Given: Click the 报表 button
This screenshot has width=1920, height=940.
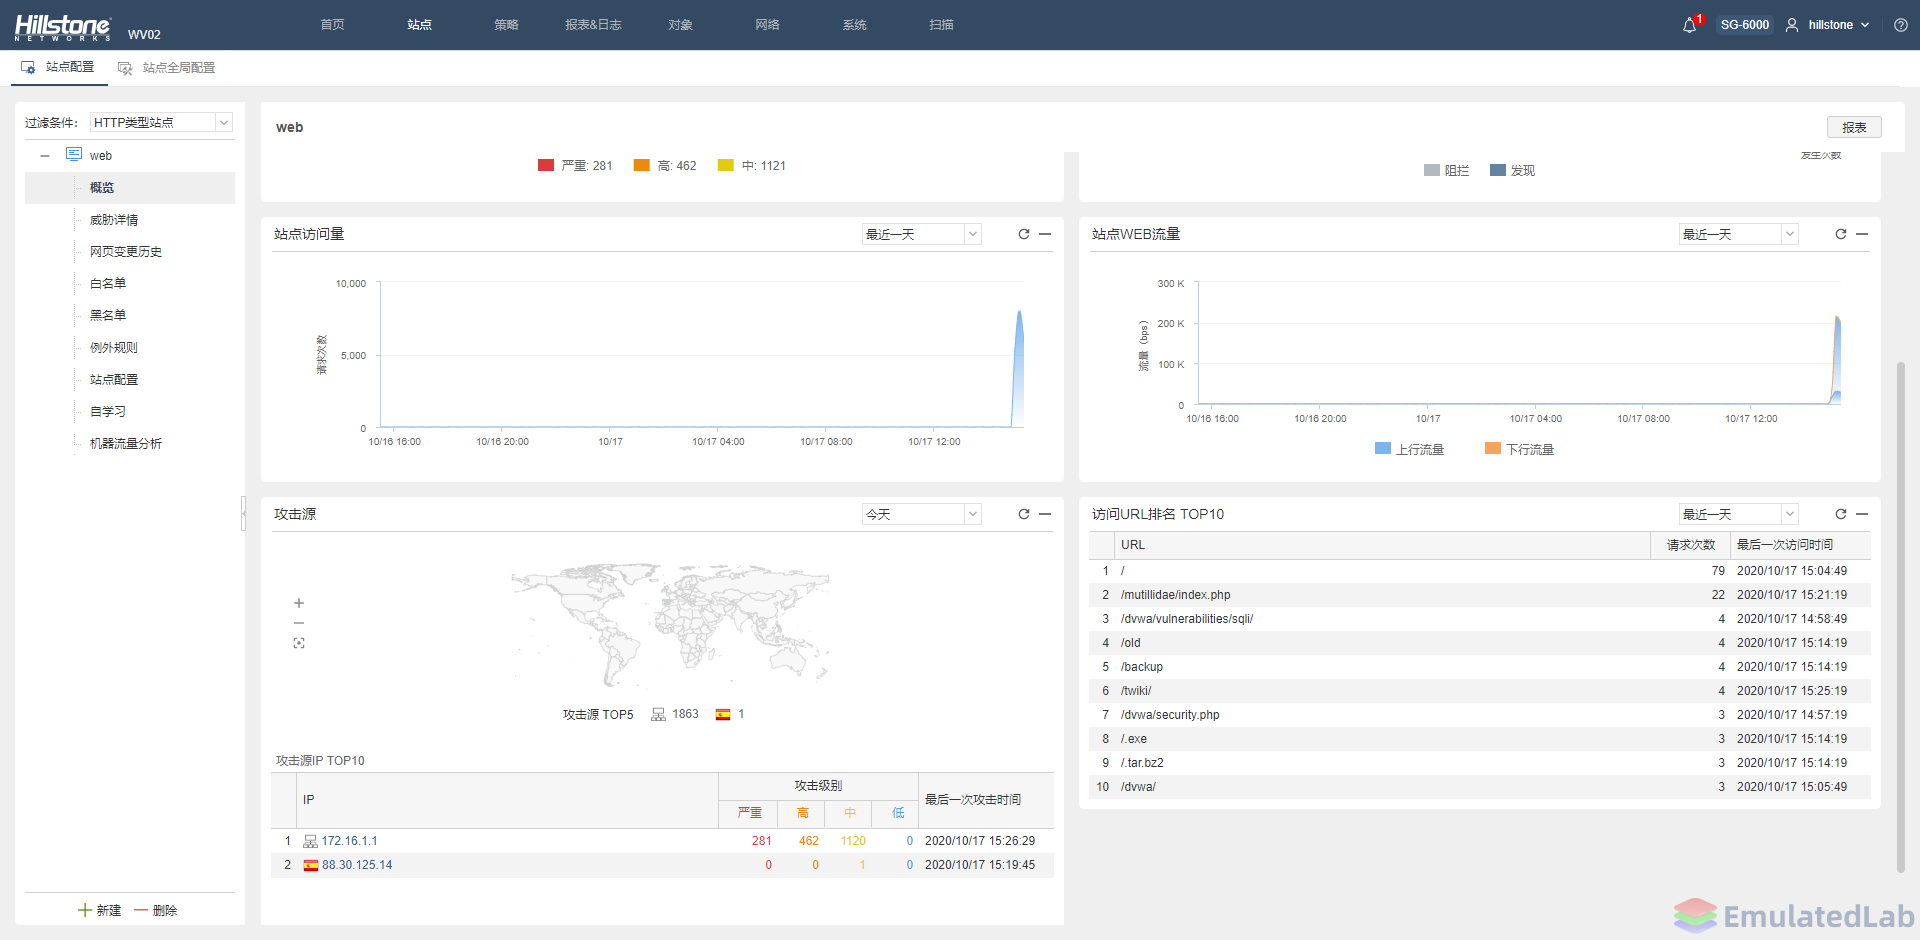Looking at the screenshot, I should pos(1854,127).
